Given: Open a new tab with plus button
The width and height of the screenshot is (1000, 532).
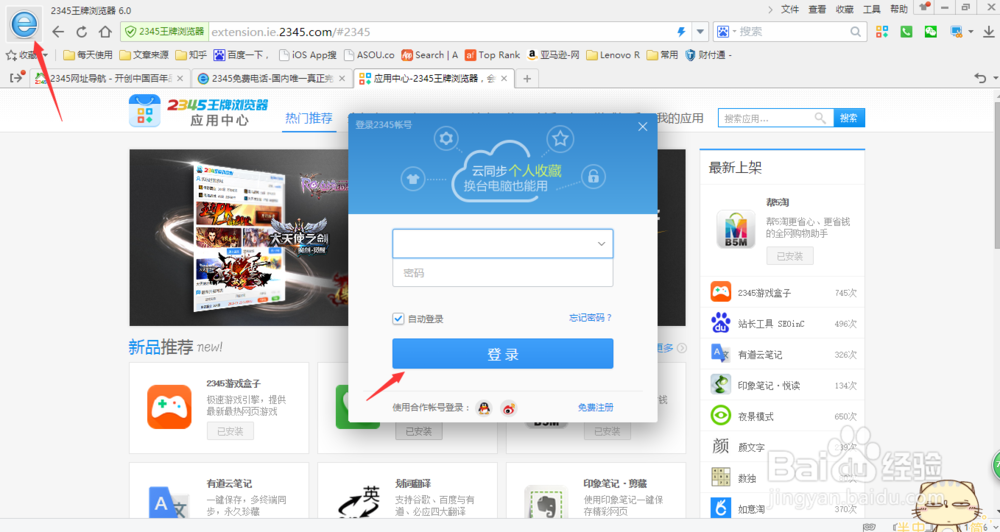Looking at the screenshot, I should tap(527, 78).
